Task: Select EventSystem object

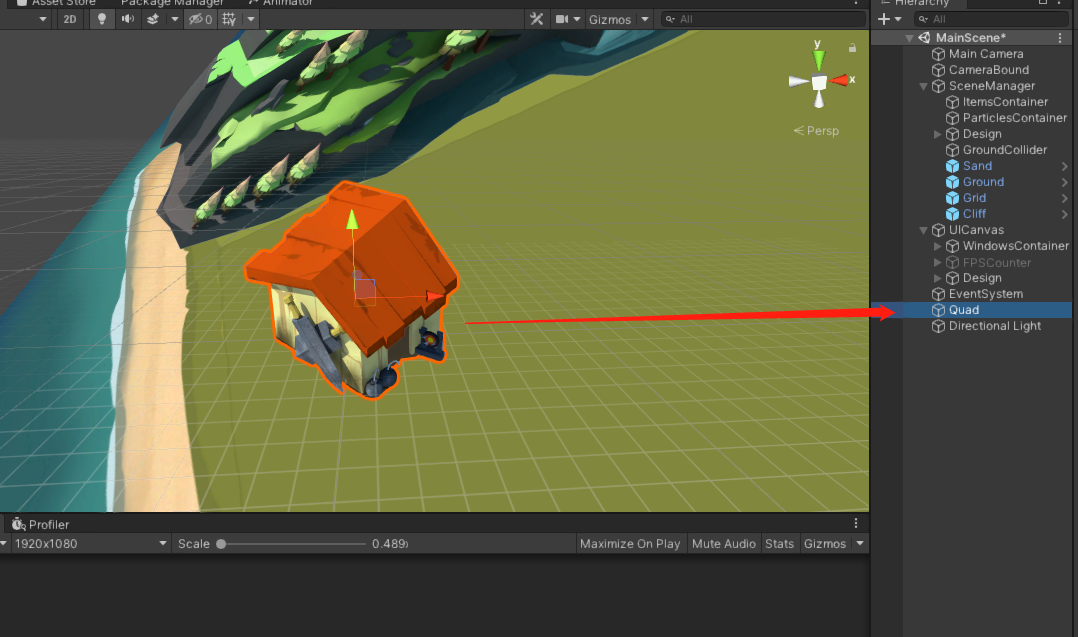Action: point(986,294)
